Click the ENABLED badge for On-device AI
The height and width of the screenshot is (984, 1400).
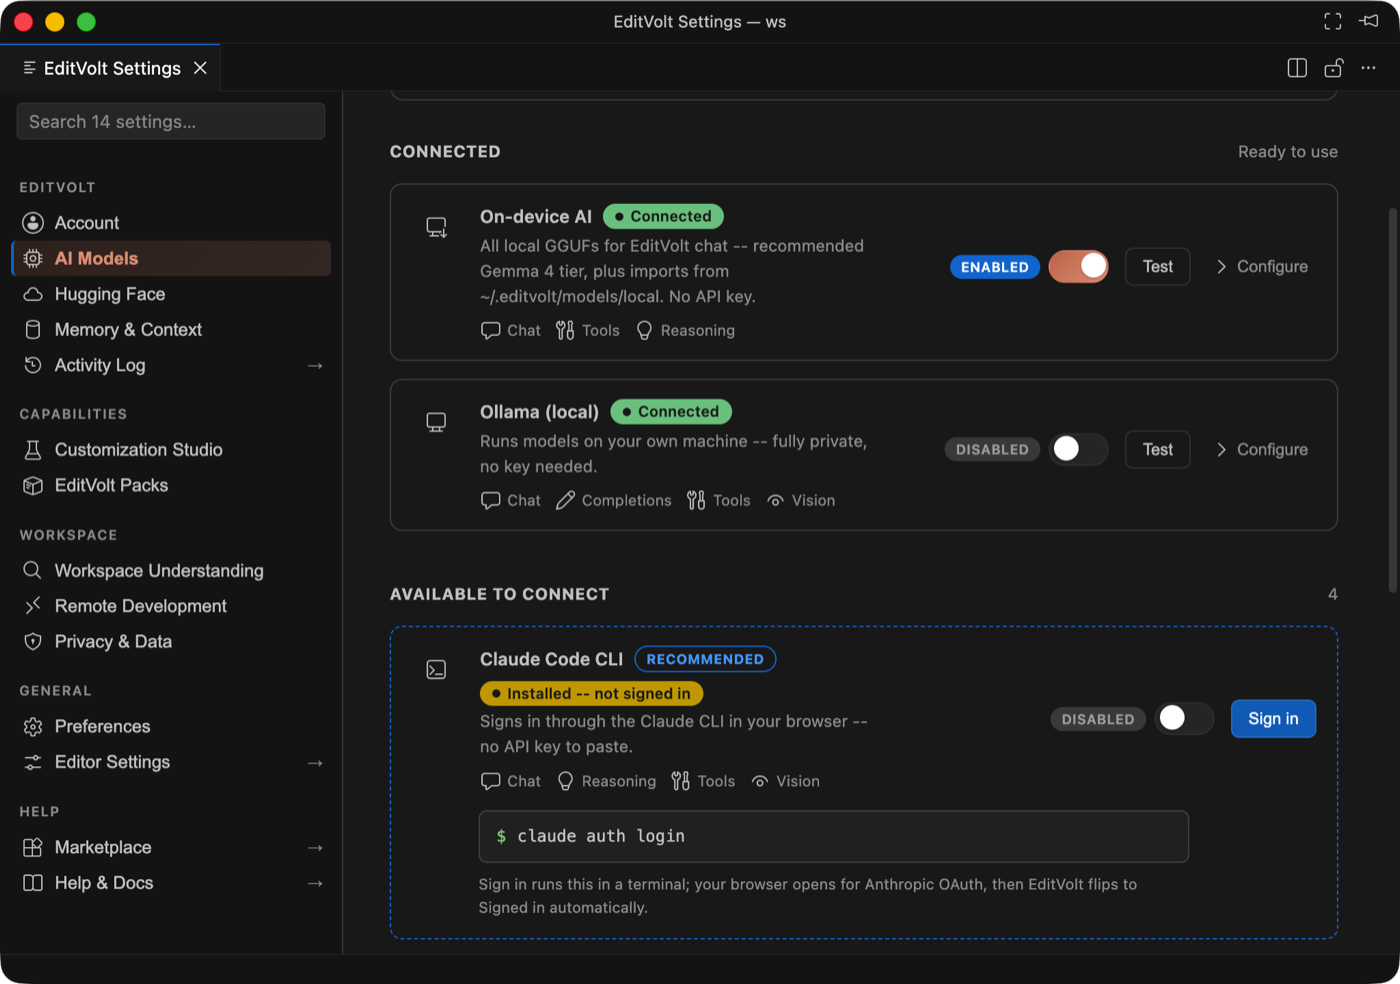point(995,267)
